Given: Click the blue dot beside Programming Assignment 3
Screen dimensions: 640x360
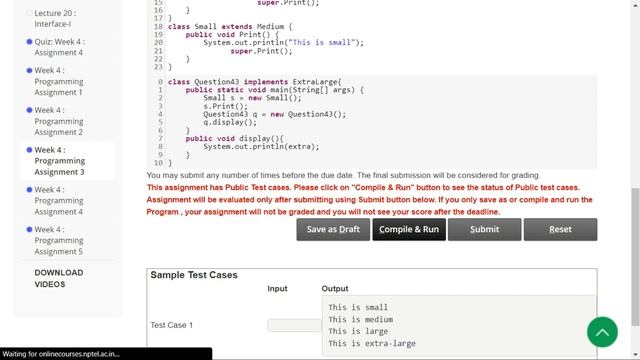Looking at the screenshot, I should coord(29,150).
